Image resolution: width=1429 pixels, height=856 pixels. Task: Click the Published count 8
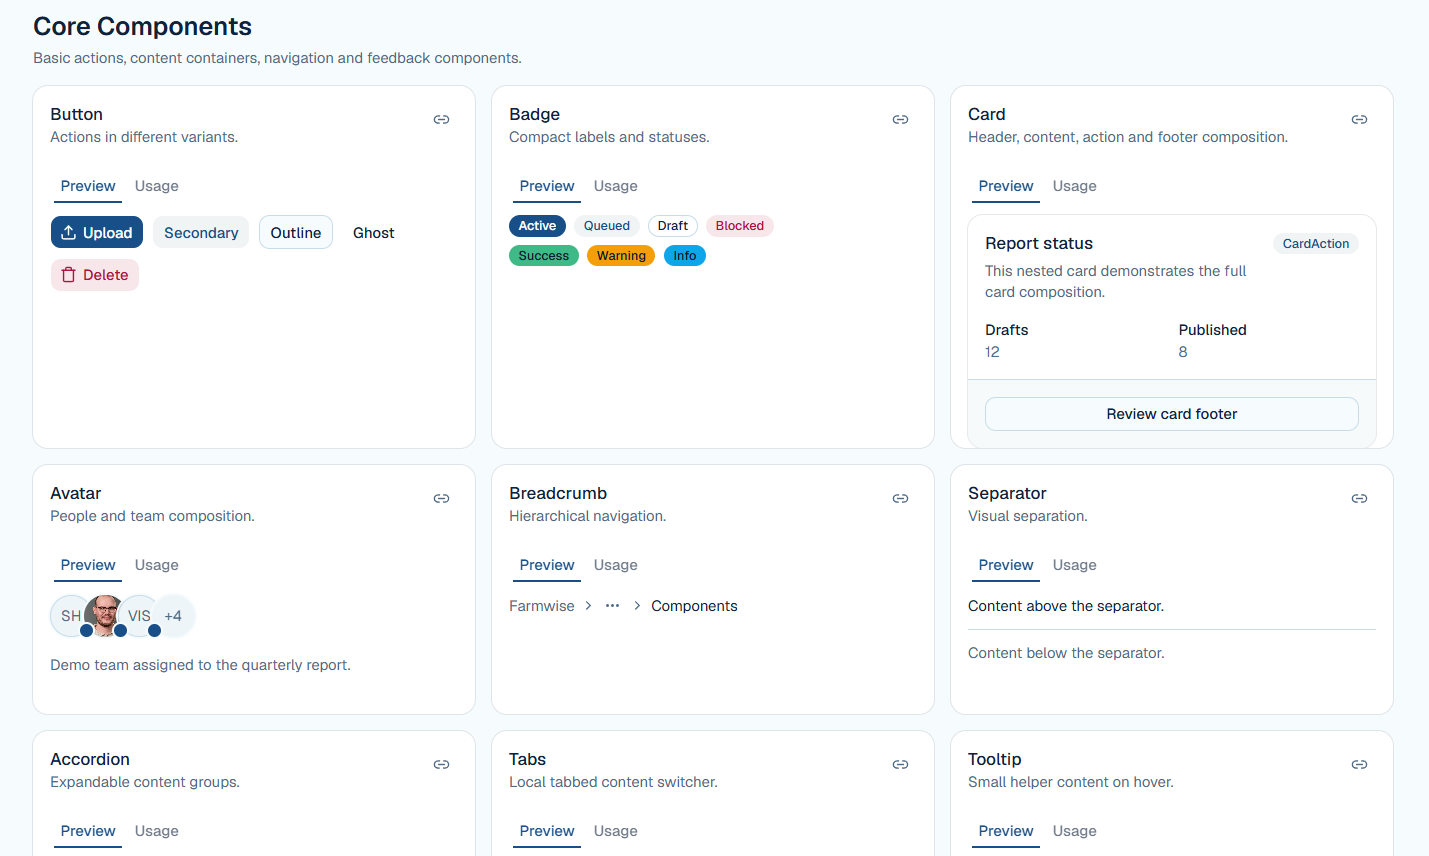pos(1183,352)
